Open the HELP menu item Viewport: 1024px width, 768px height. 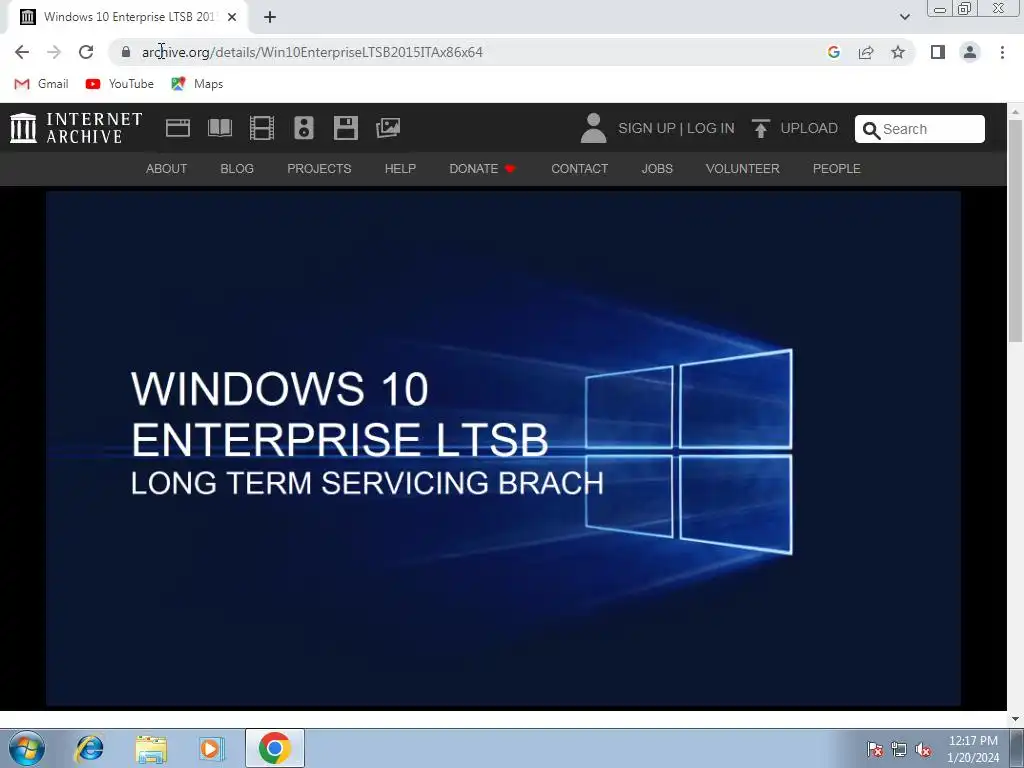click(x=400, y=168)
